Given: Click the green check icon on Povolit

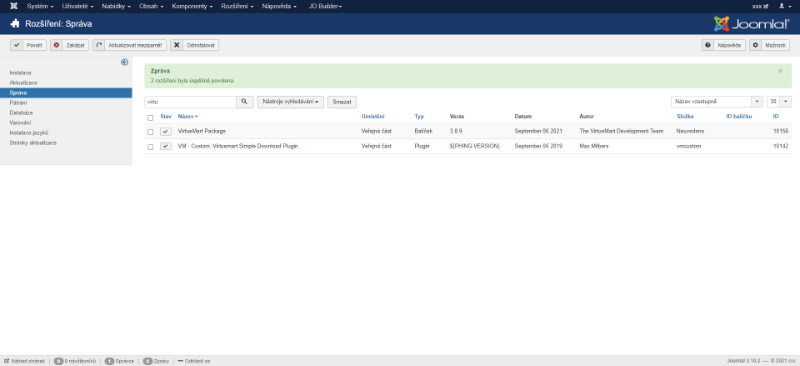Looking at the screenshot, I should coord(17,45).
